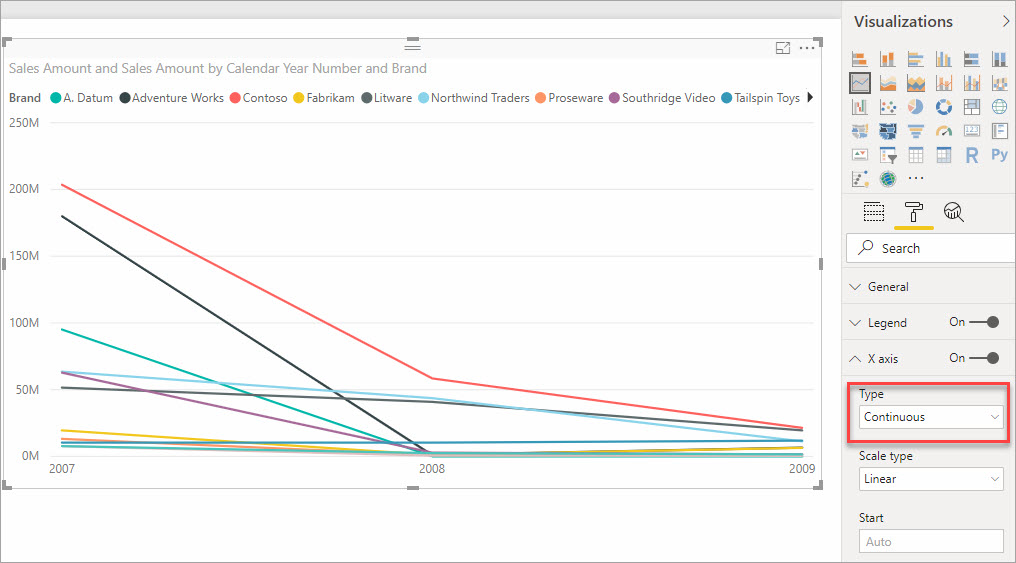
Task: Toggle the X axis switch off
Action: [984, 358]
